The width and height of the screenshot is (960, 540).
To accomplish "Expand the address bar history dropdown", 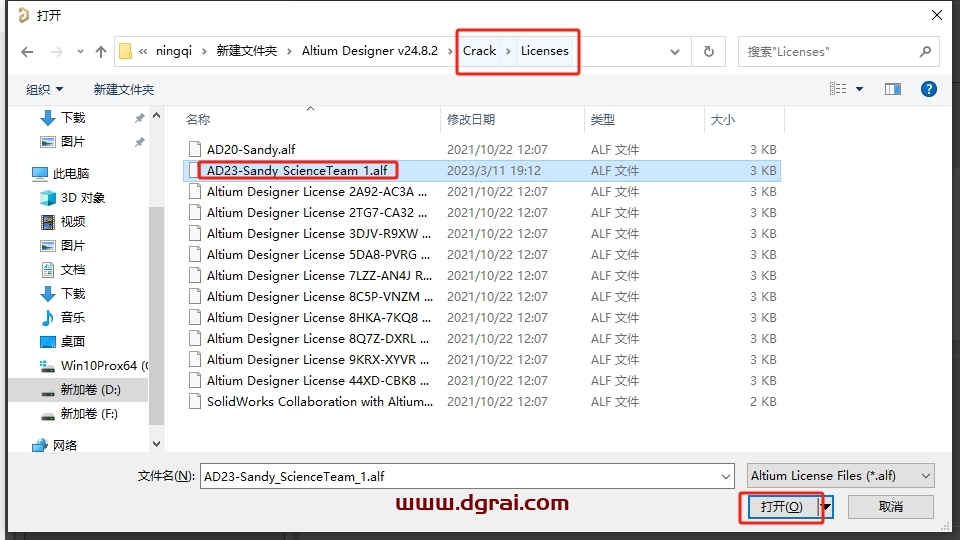I will coord(675,52).
